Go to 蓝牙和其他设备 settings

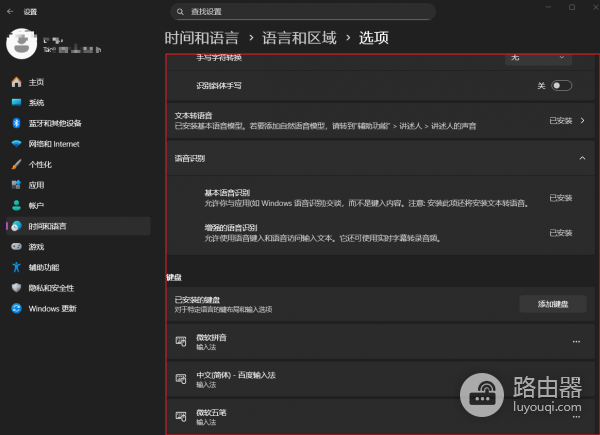click(x=78, y=123)
